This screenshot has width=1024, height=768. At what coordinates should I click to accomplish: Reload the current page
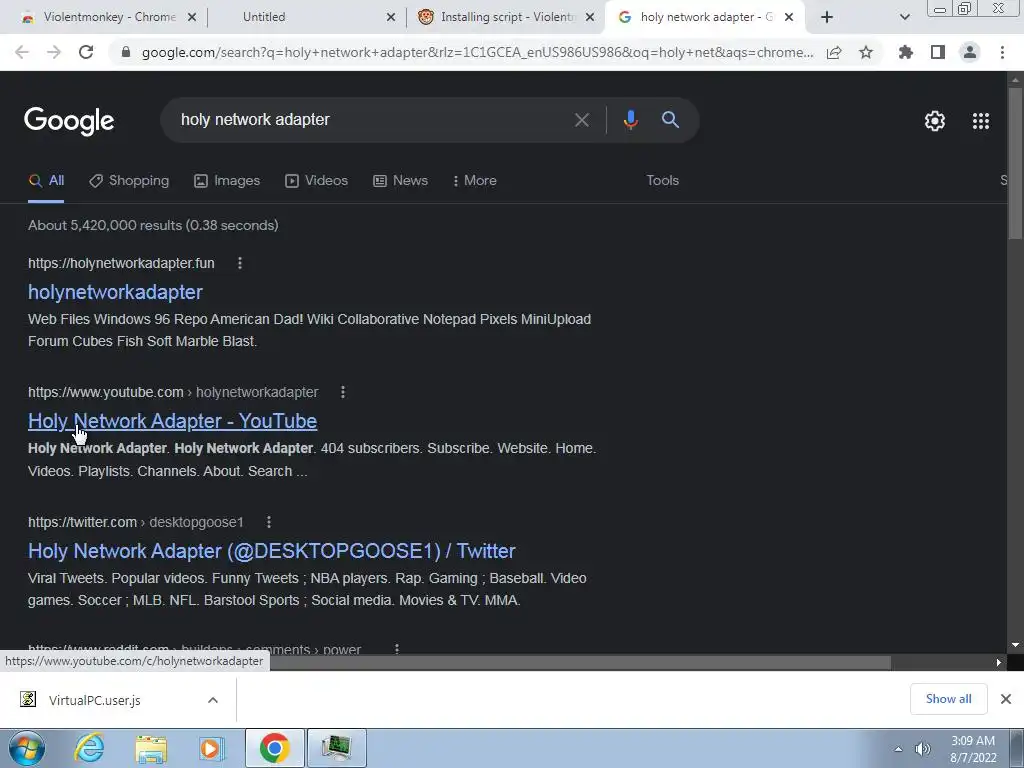tap(86, 52)
